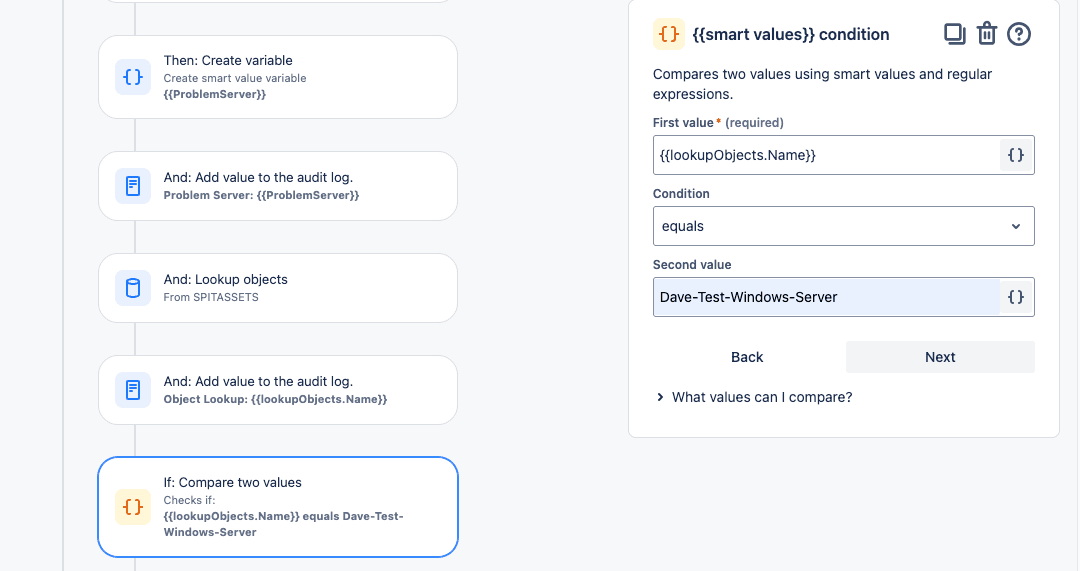Click the Object Lookup audit log icon
The width and height of the screenshot is (1080, 571).
[x=133, y=389]
